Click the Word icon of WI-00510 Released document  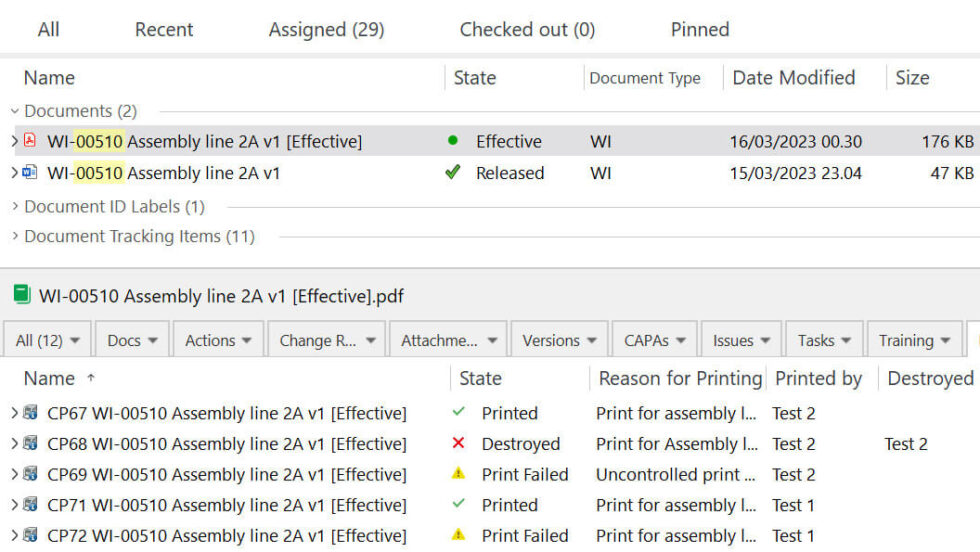click(29, 172)
